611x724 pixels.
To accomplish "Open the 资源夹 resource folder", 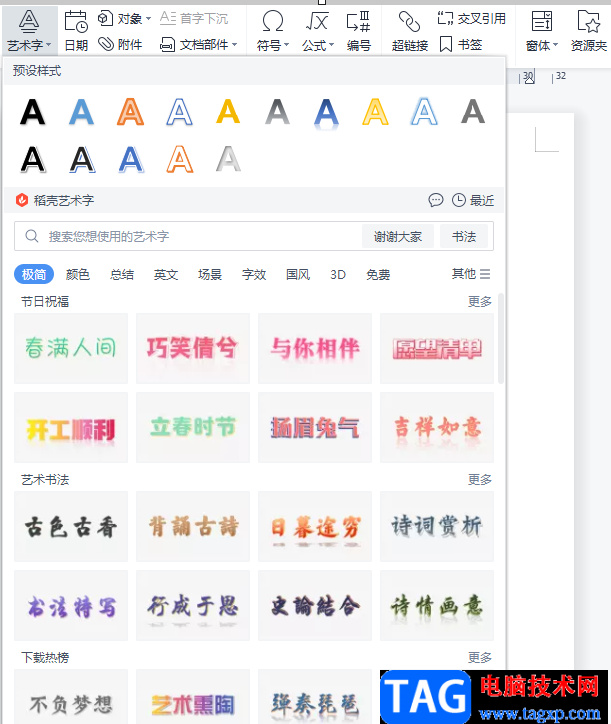I will pyautogui.click(x=589, y=31).
